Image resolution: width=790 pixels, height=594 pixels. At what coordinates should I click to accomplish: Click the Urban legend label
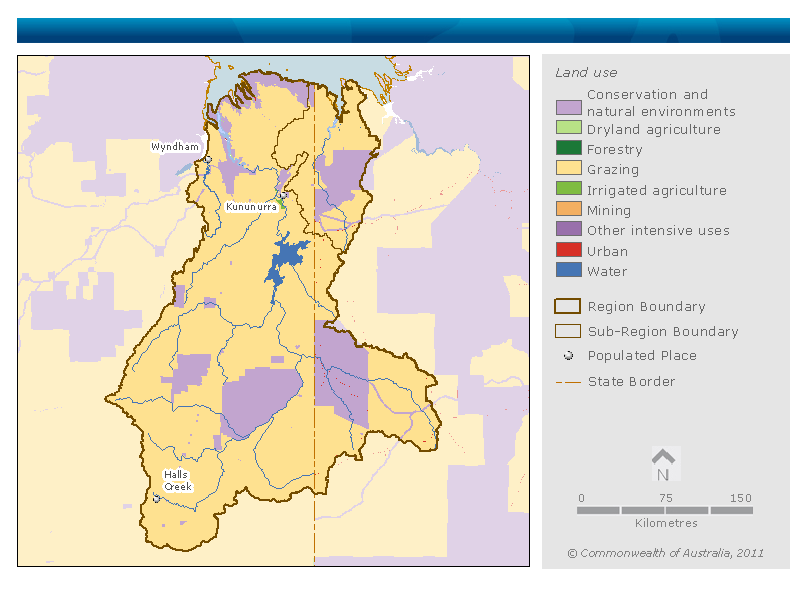607,251
